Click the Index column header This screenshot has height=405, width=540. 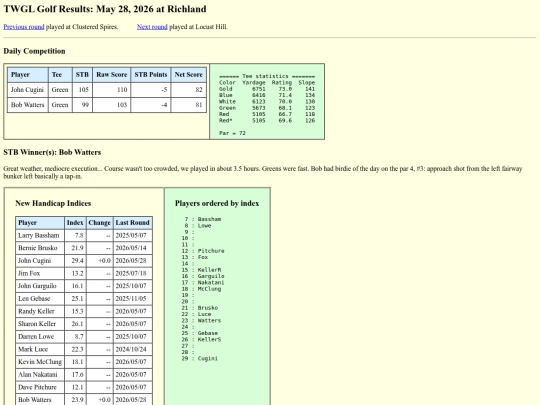click(x=75, y=223)
